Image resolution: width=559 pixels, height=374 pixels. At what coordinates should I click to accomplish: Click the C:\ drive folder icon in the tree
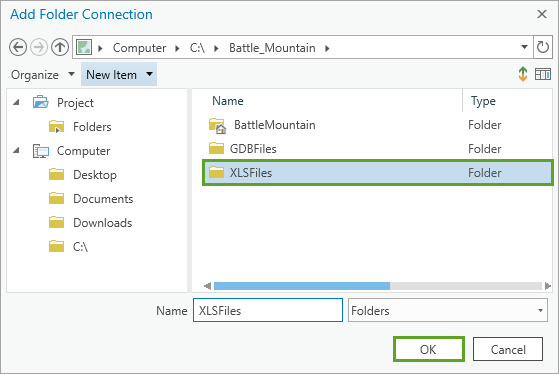tap(56, 246)
